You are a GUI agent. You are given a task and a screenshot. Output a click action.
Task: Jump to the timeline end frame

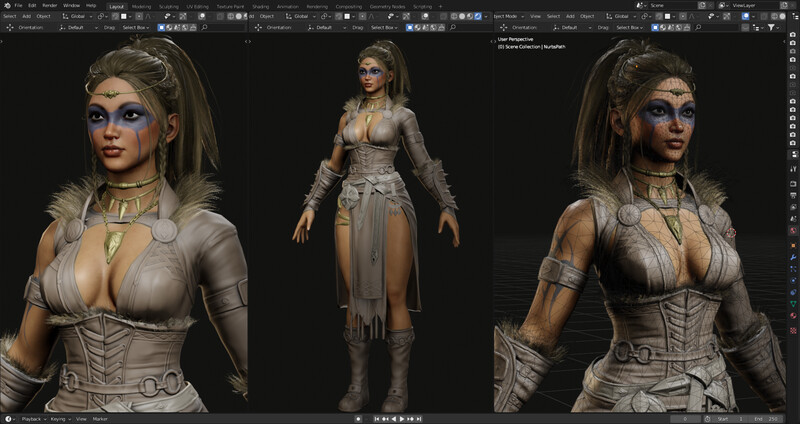418,419
